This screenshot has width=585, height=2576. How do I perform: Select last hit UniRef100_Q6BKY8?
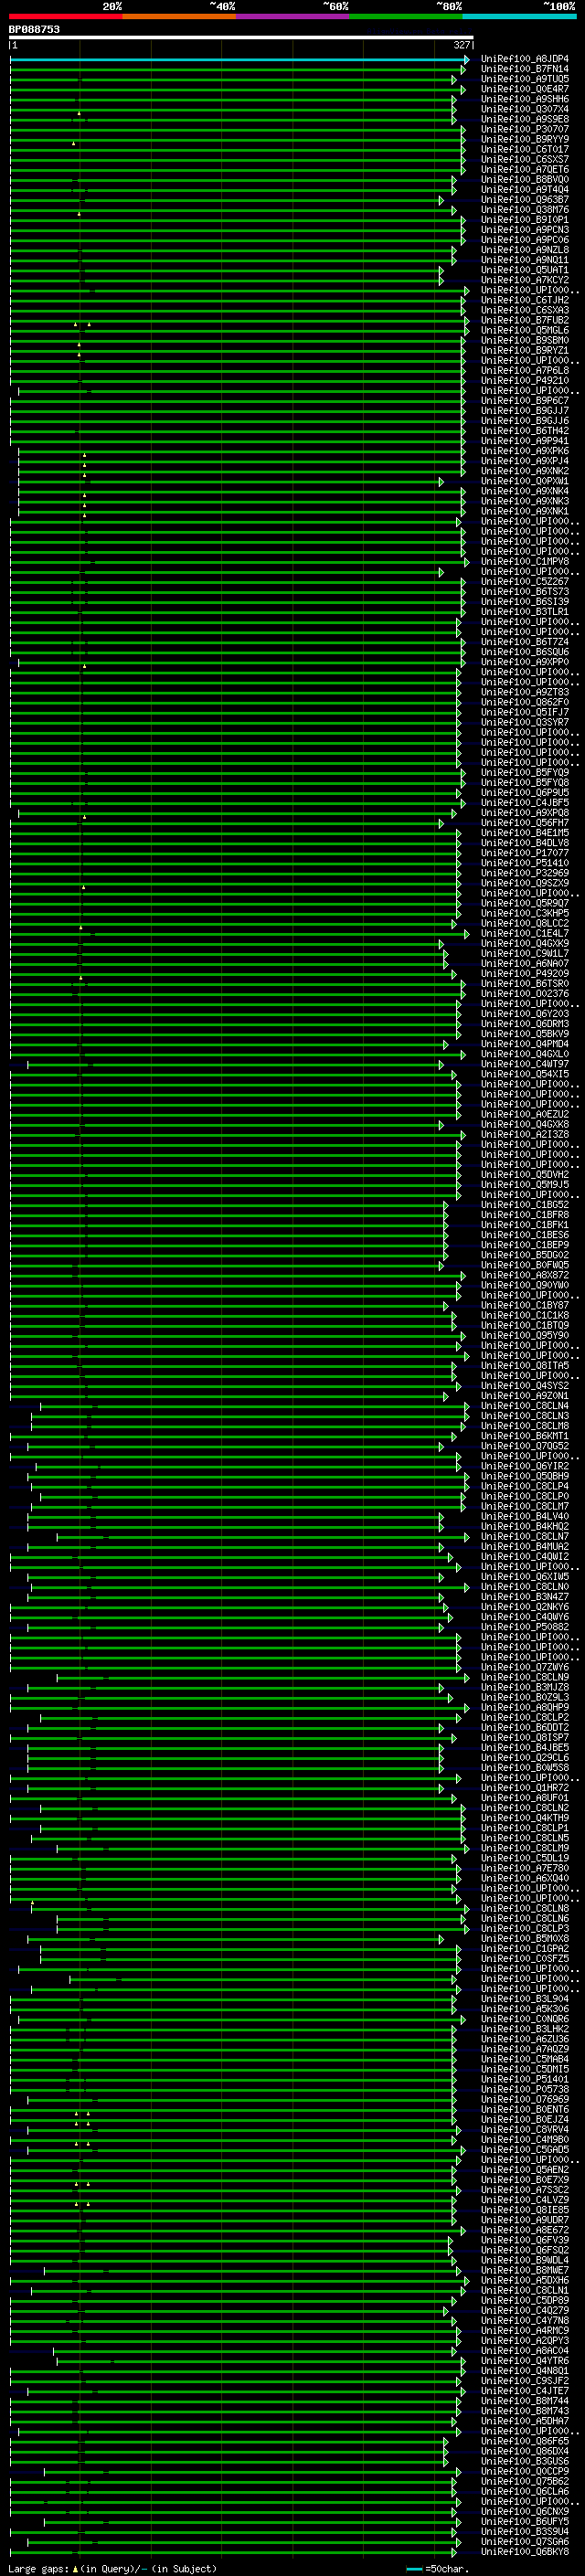525,2551
